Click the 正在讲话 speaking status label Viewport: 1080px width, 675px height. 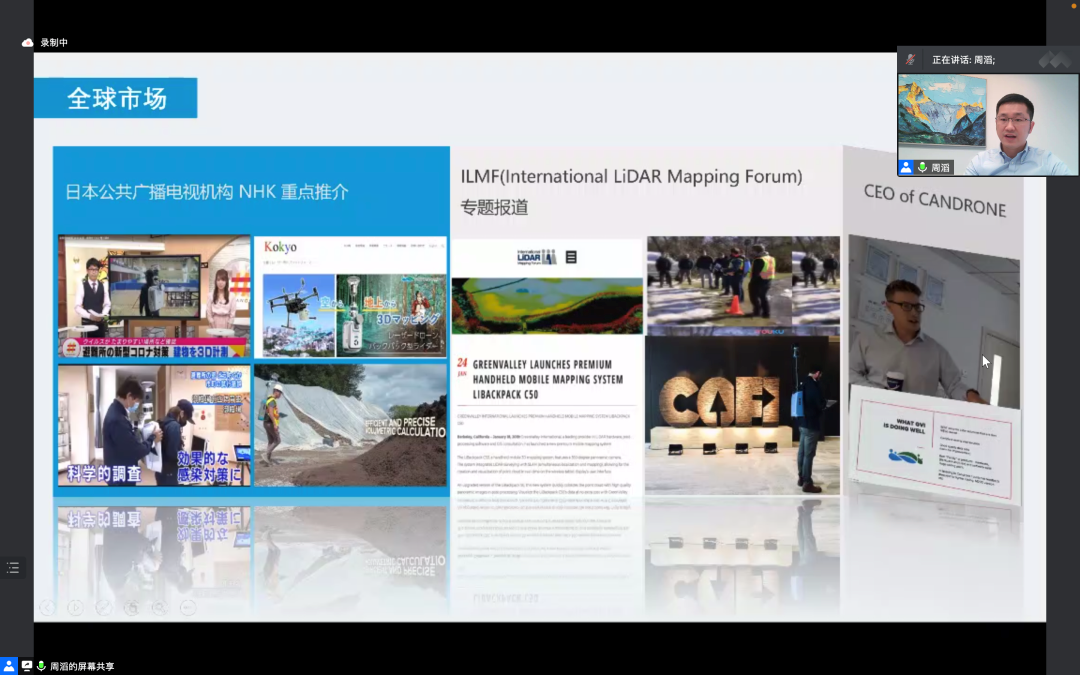pos(963,60)
